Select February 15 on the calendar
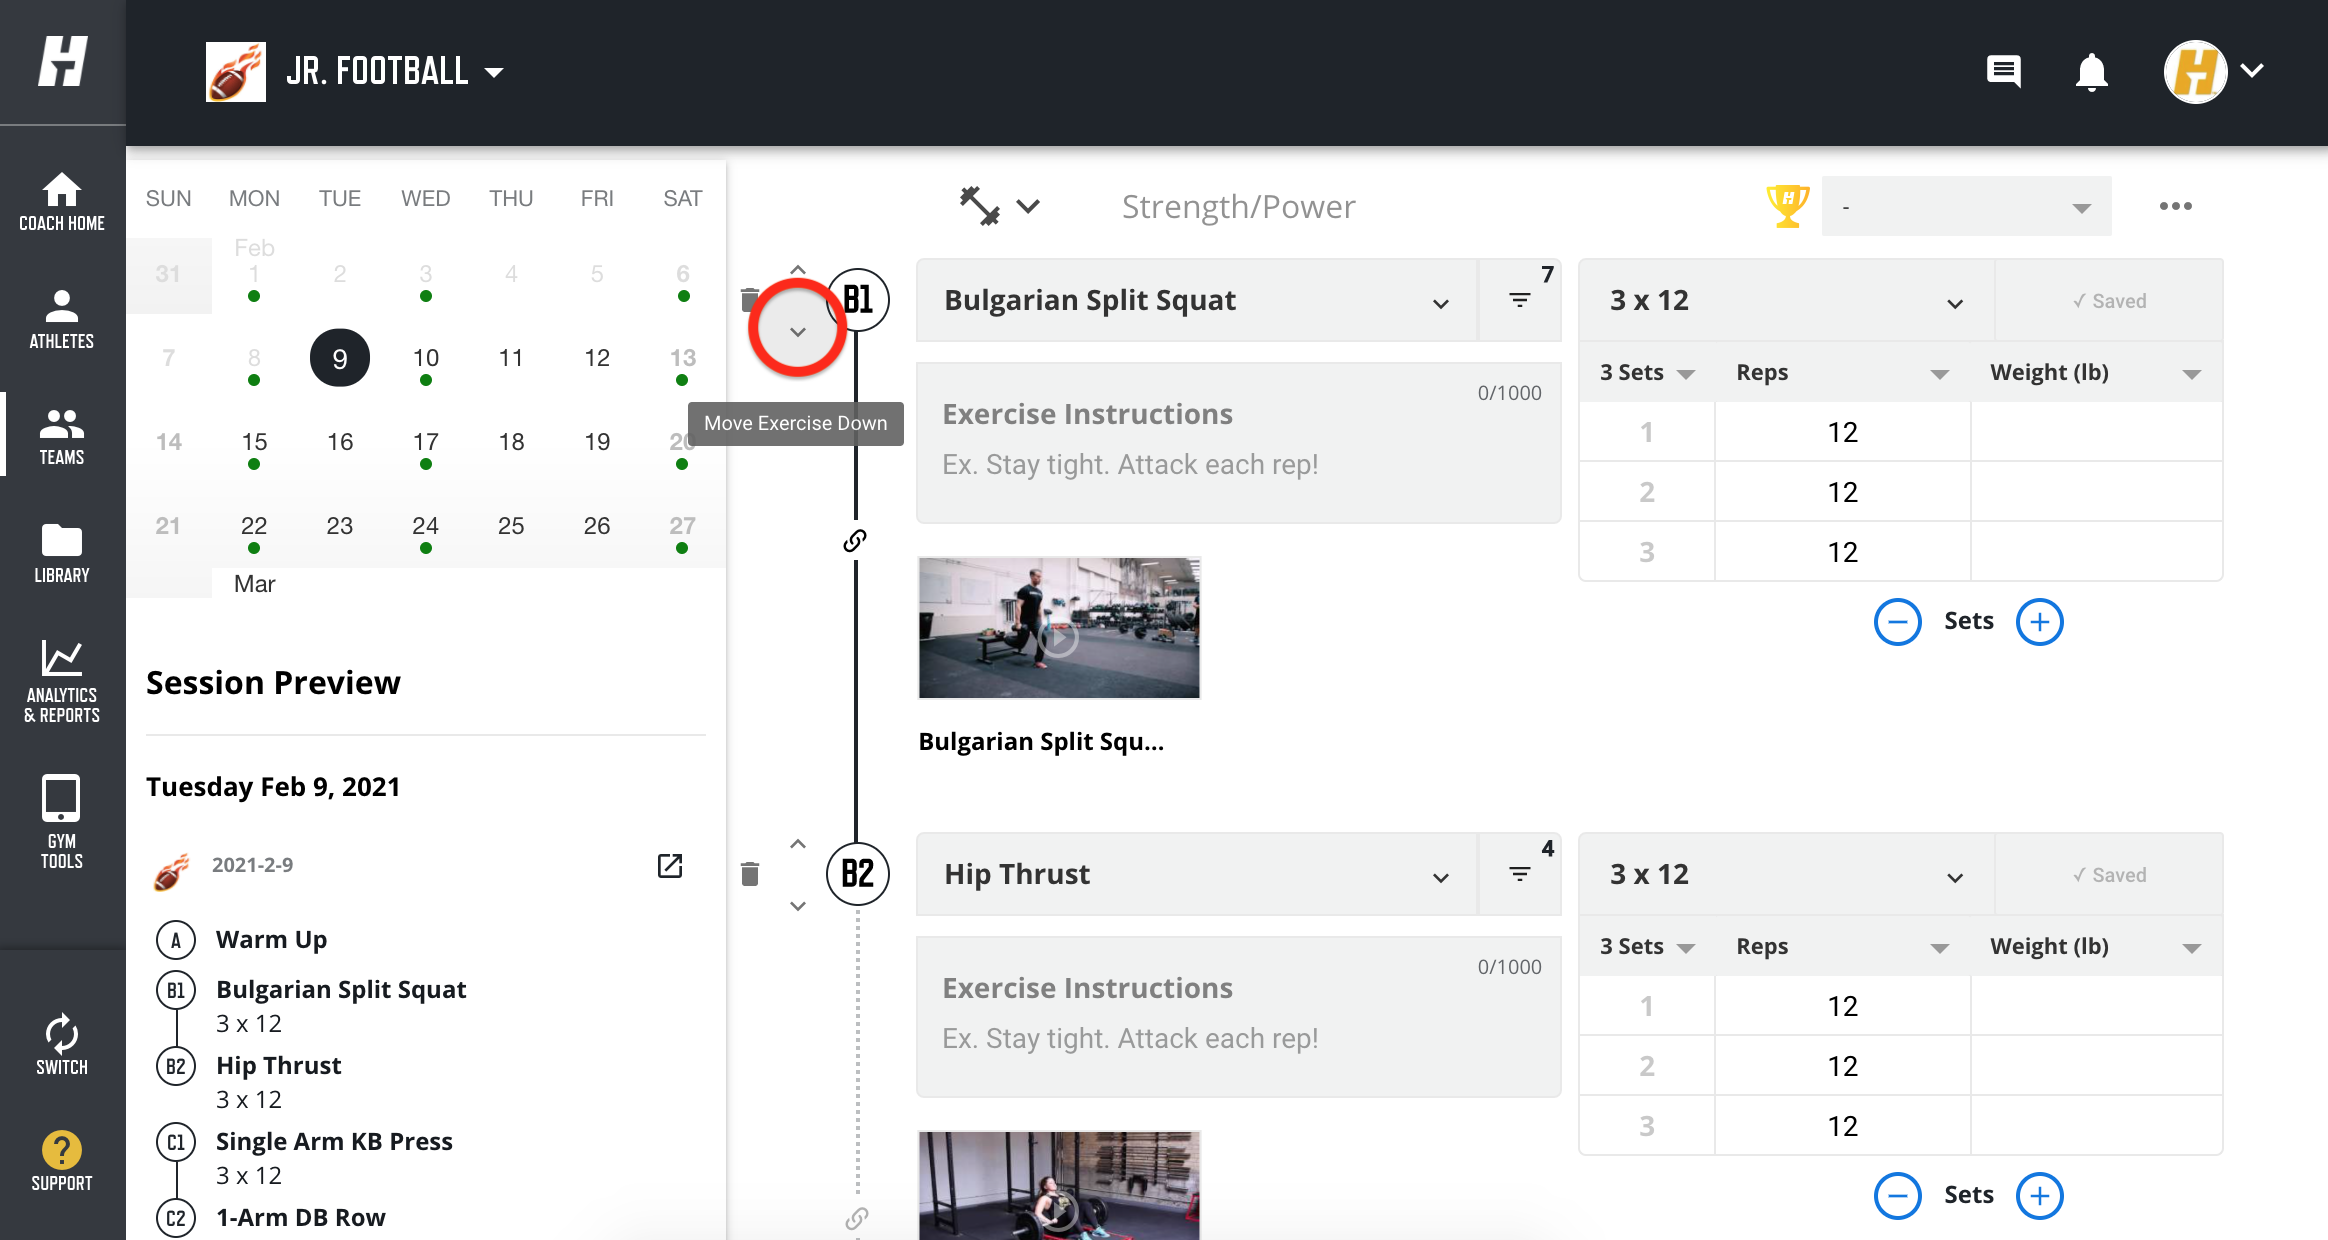 point(254,442)
